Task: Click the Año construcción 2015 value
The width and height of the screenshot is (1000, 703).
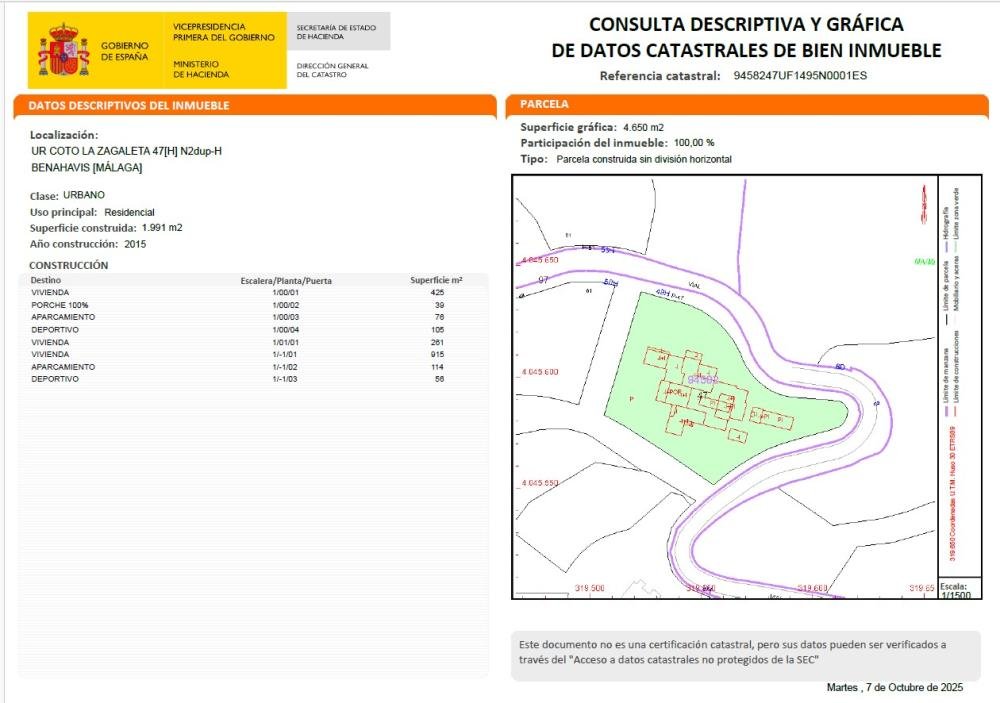Action: pos(135,243)
